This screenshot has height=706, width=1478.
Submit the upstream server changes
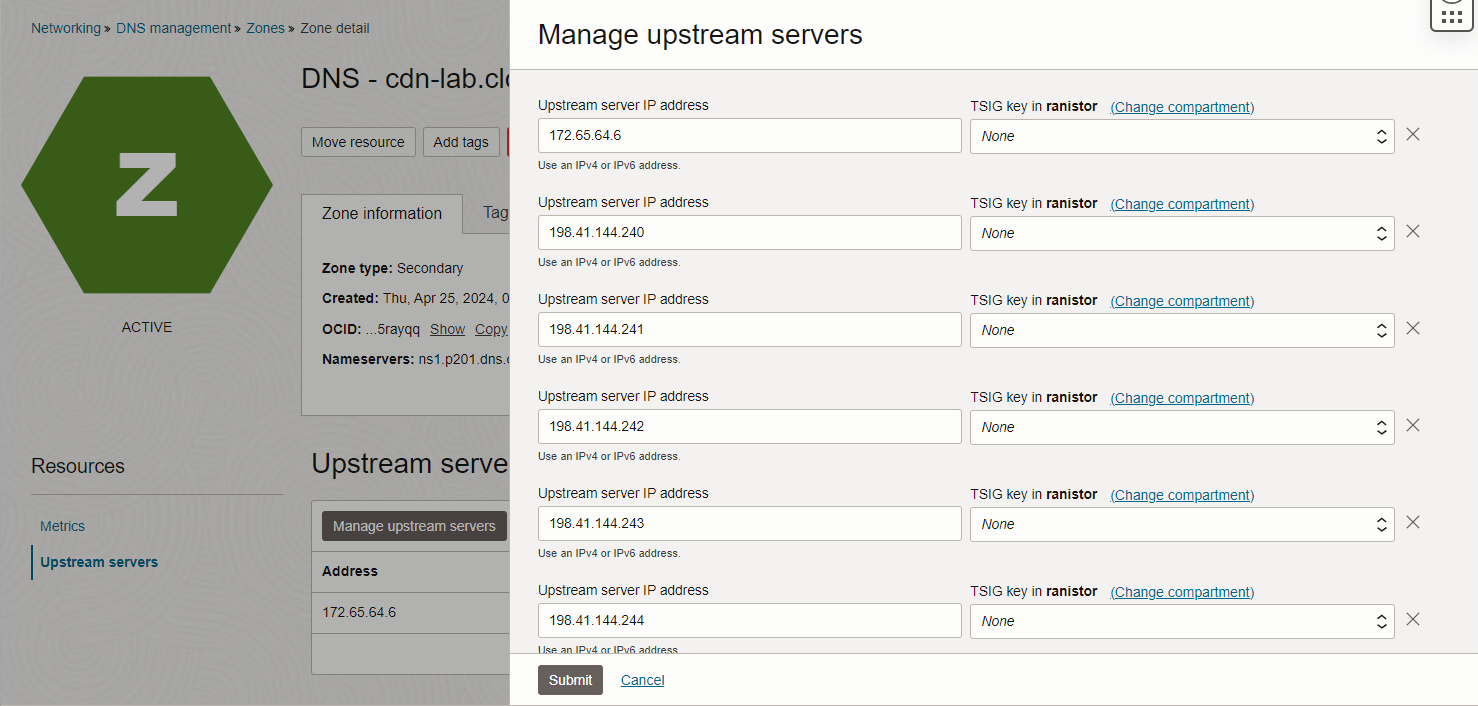570,680
